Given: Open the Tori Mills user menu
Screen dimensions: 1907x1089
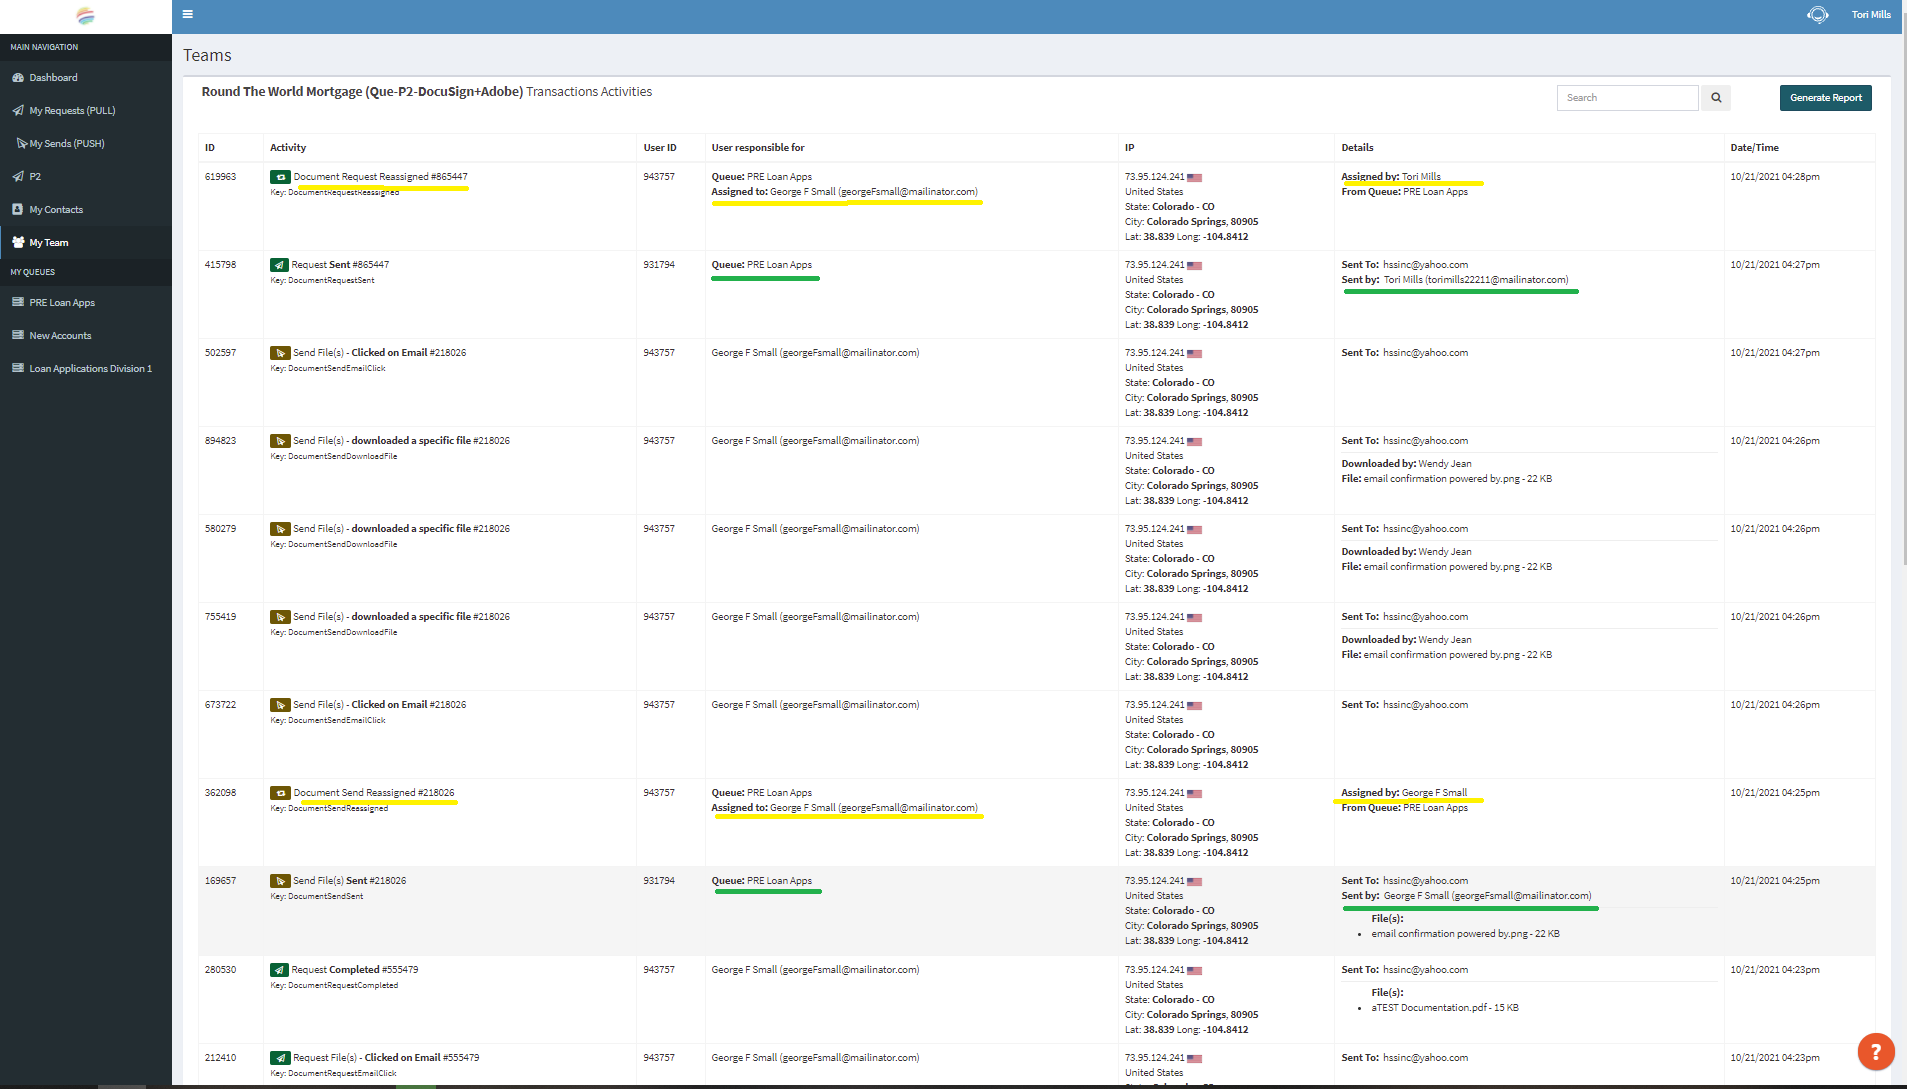Looking at the screenshot, I should tap(1871, 15).
